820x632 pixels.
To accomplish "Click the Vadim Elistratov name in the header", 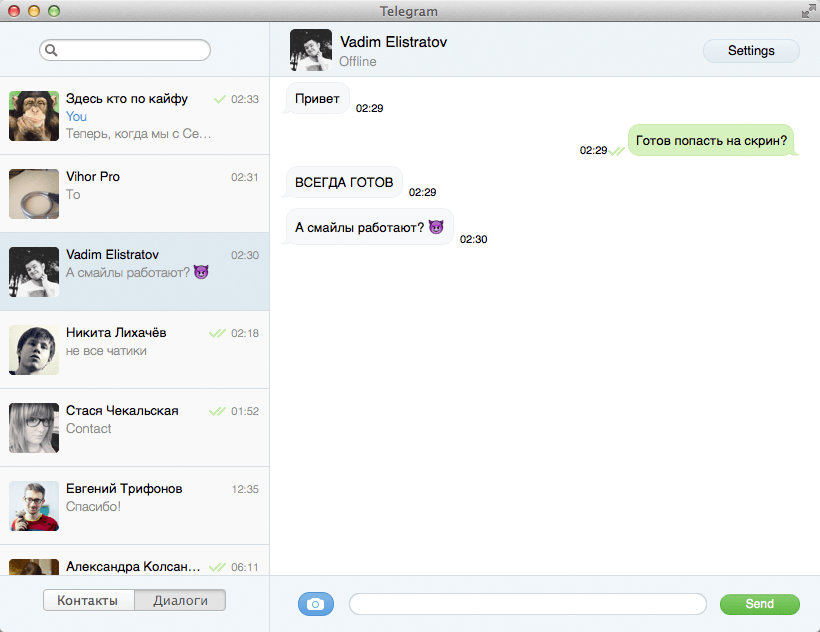I will 393,42.
